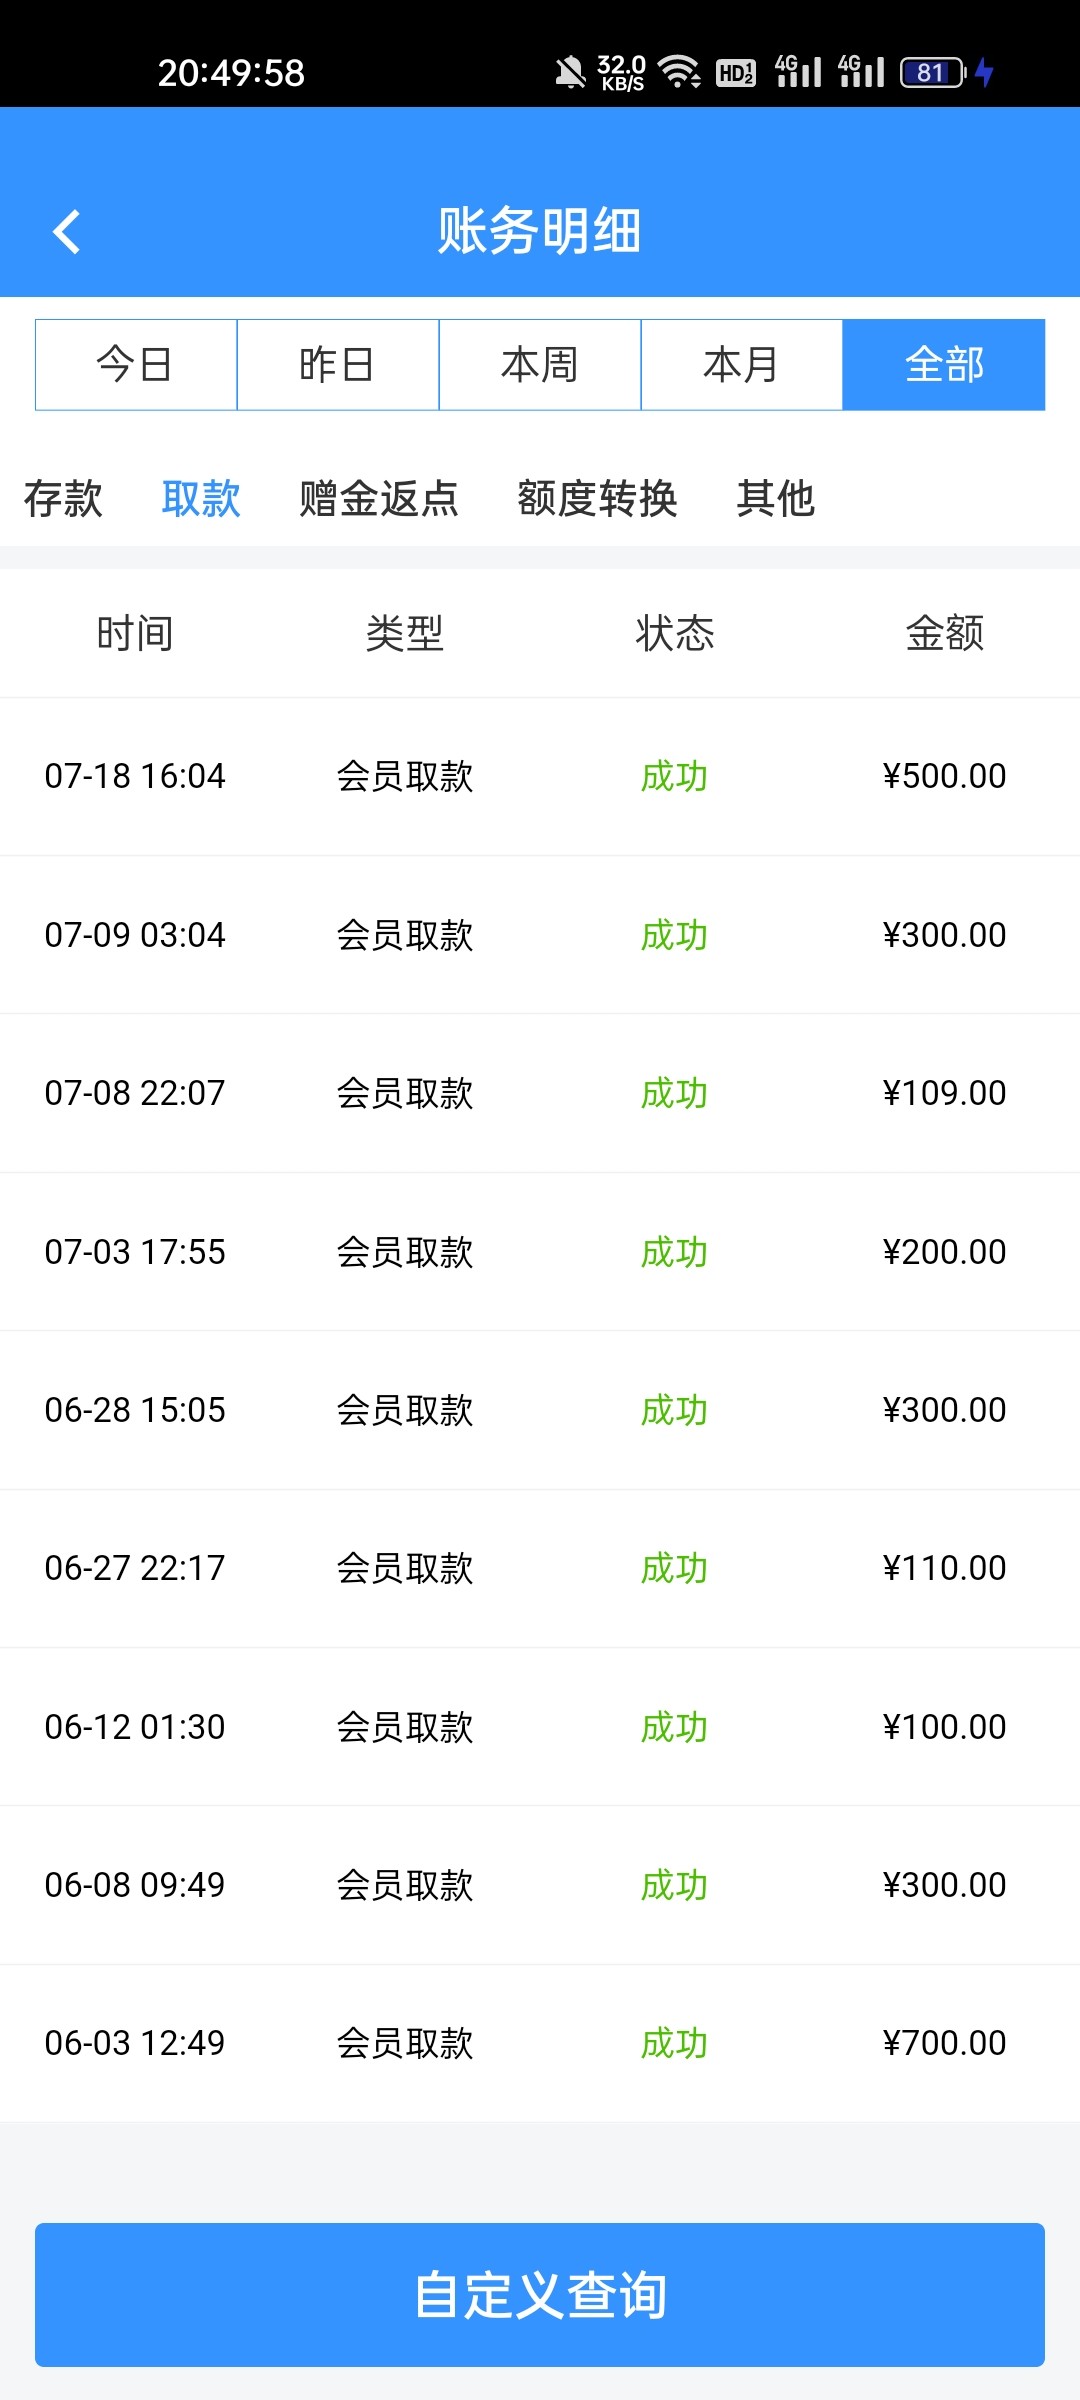Select the 全部 date filter
The height and width of the screenshot is (2400, 1080).
(x=944, y=365)
